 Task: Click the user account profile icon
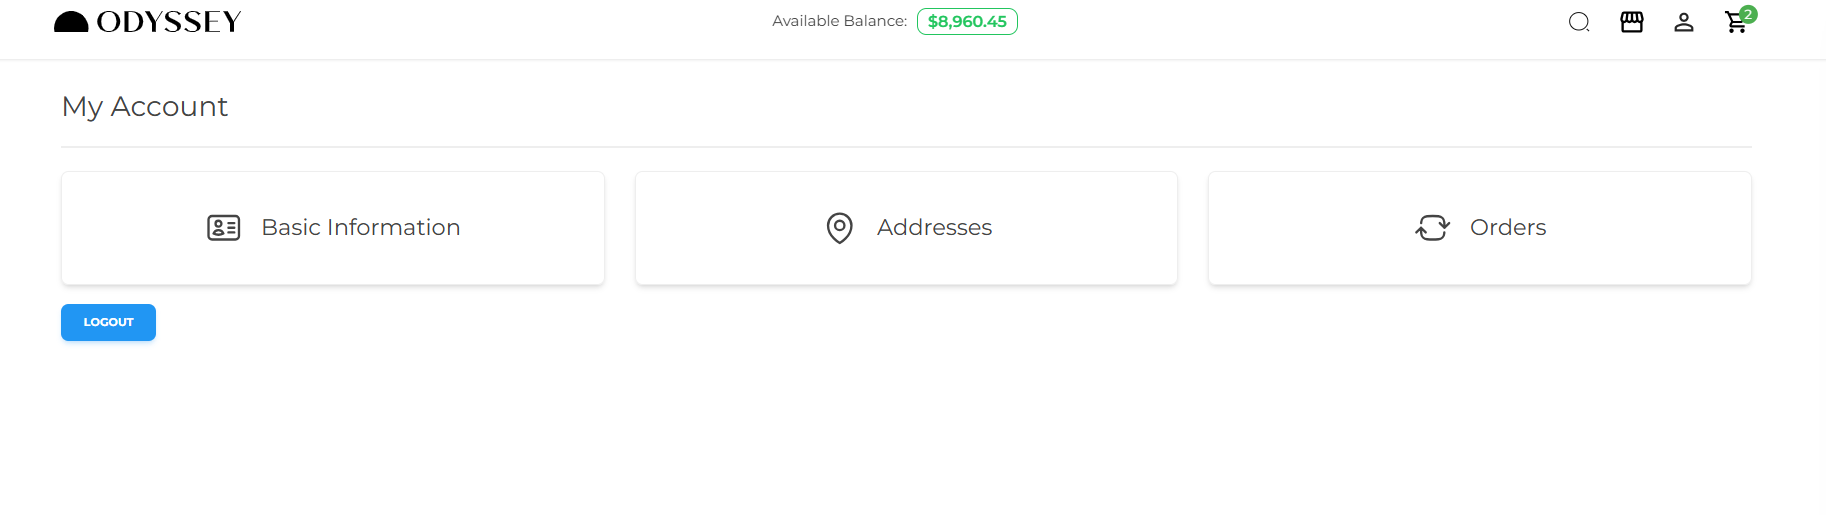click(1684, 22)
